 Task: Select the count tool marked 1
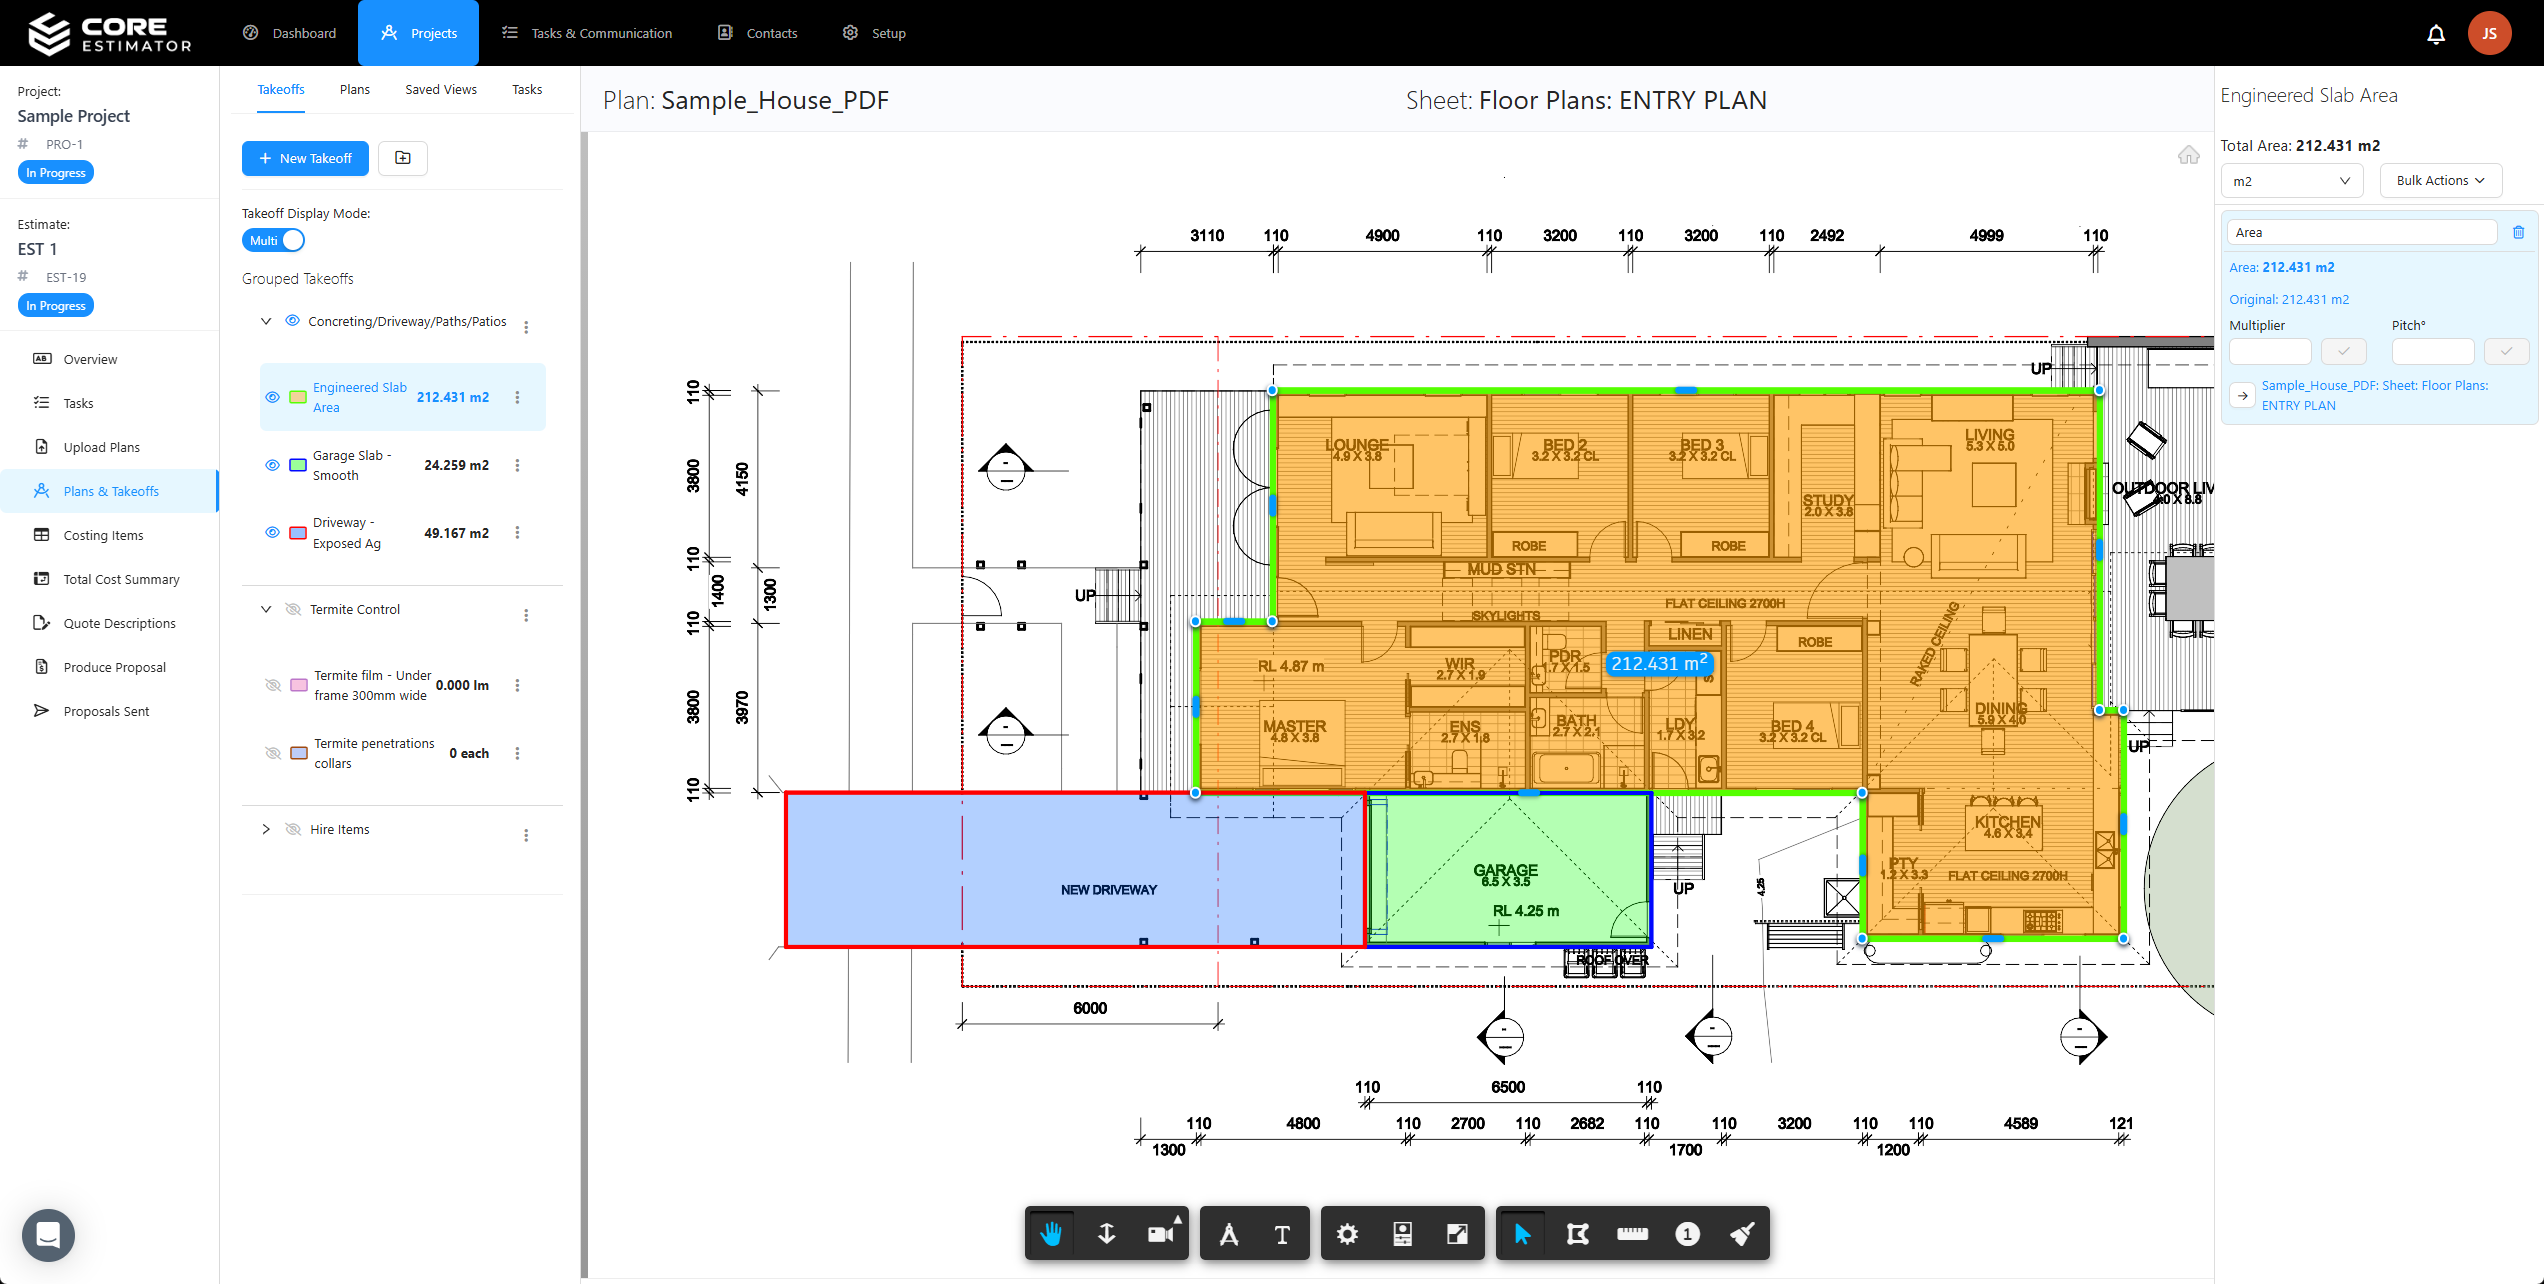1687,1233
